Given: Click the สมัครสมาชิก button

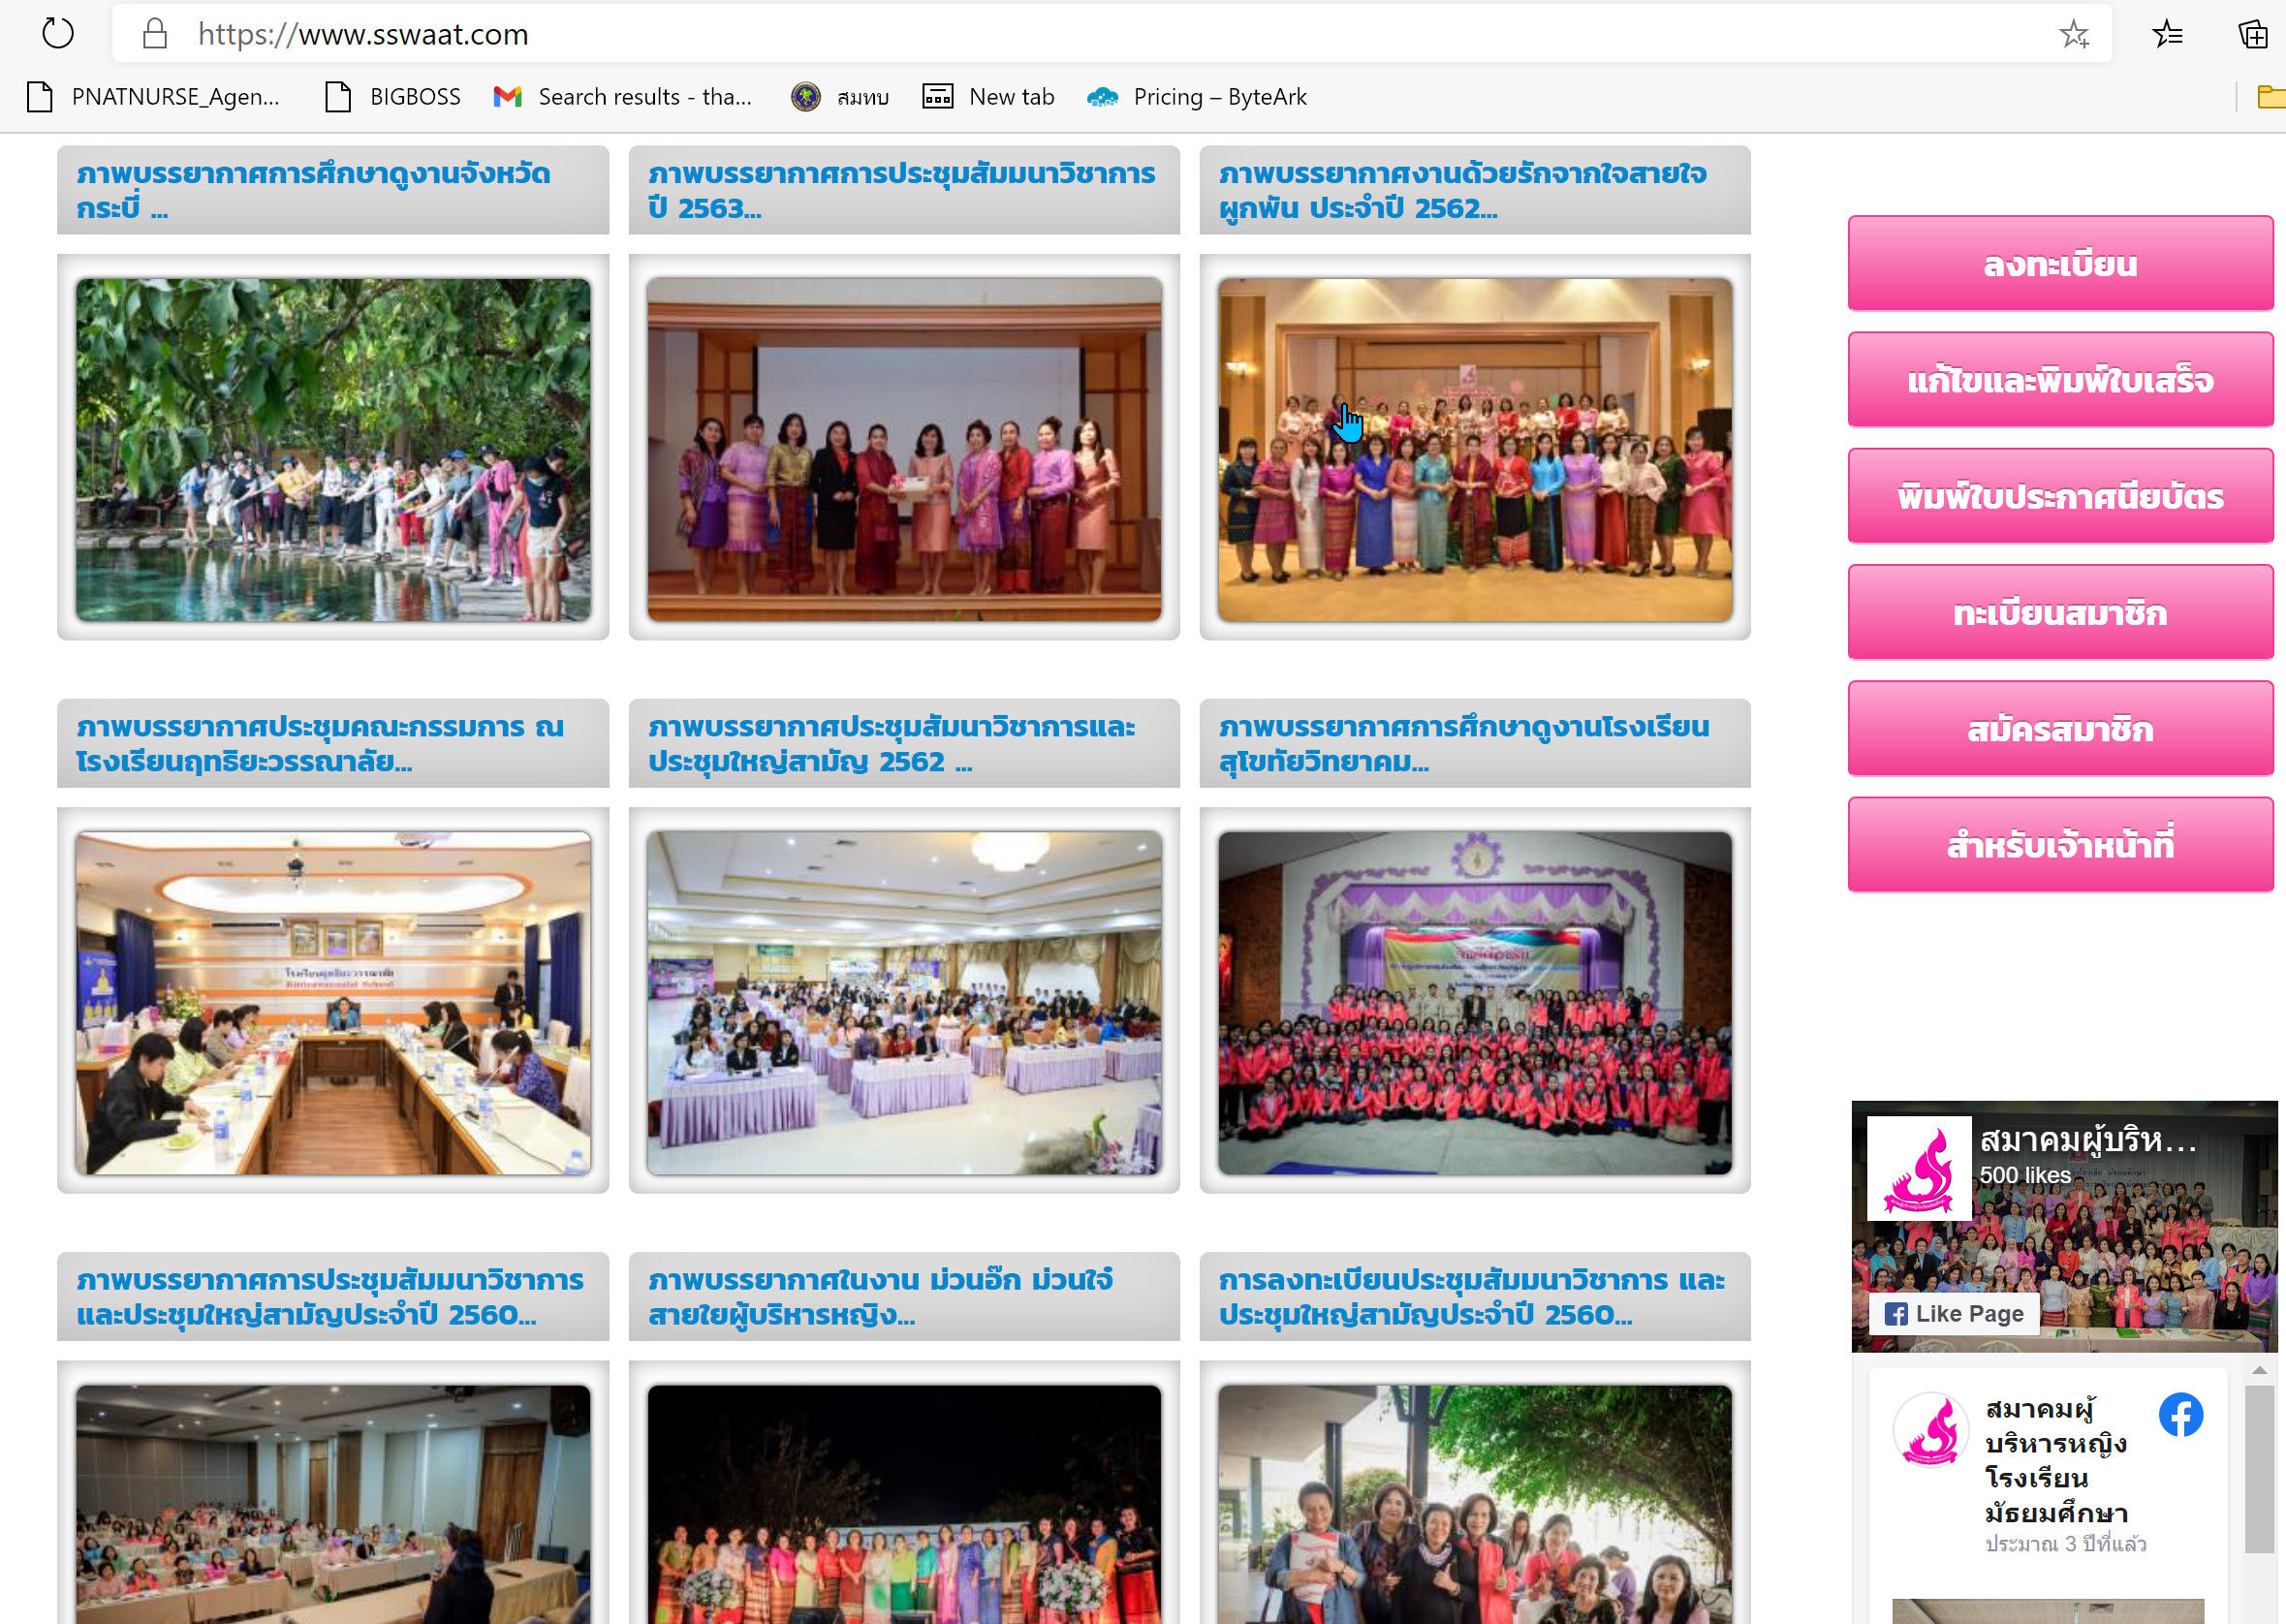Looking at the screenshot, I should [x=2060, y=729].
